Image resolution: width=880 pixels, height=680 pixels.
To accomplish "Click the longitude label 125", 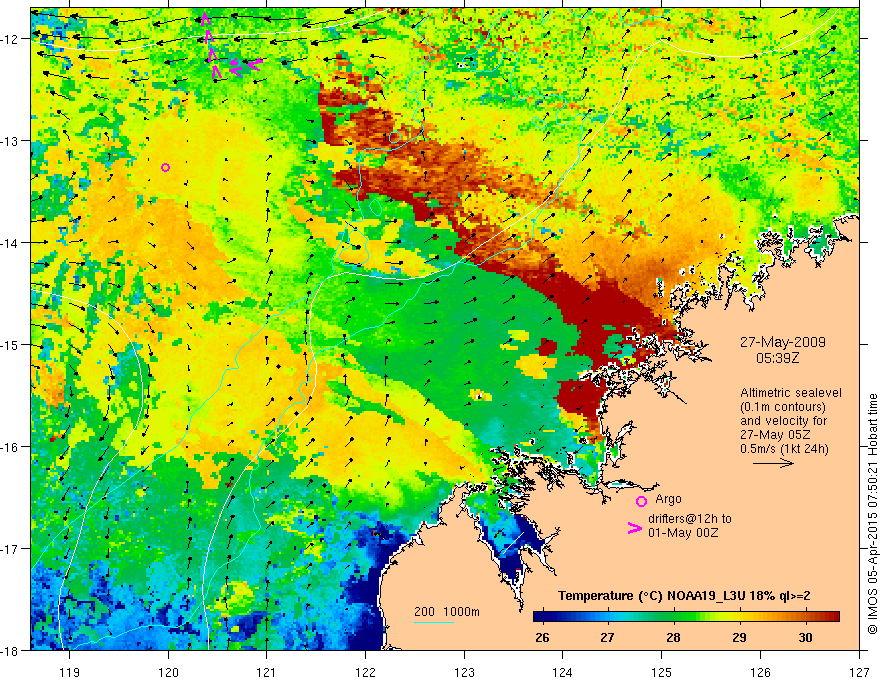I will click(661, 672).
